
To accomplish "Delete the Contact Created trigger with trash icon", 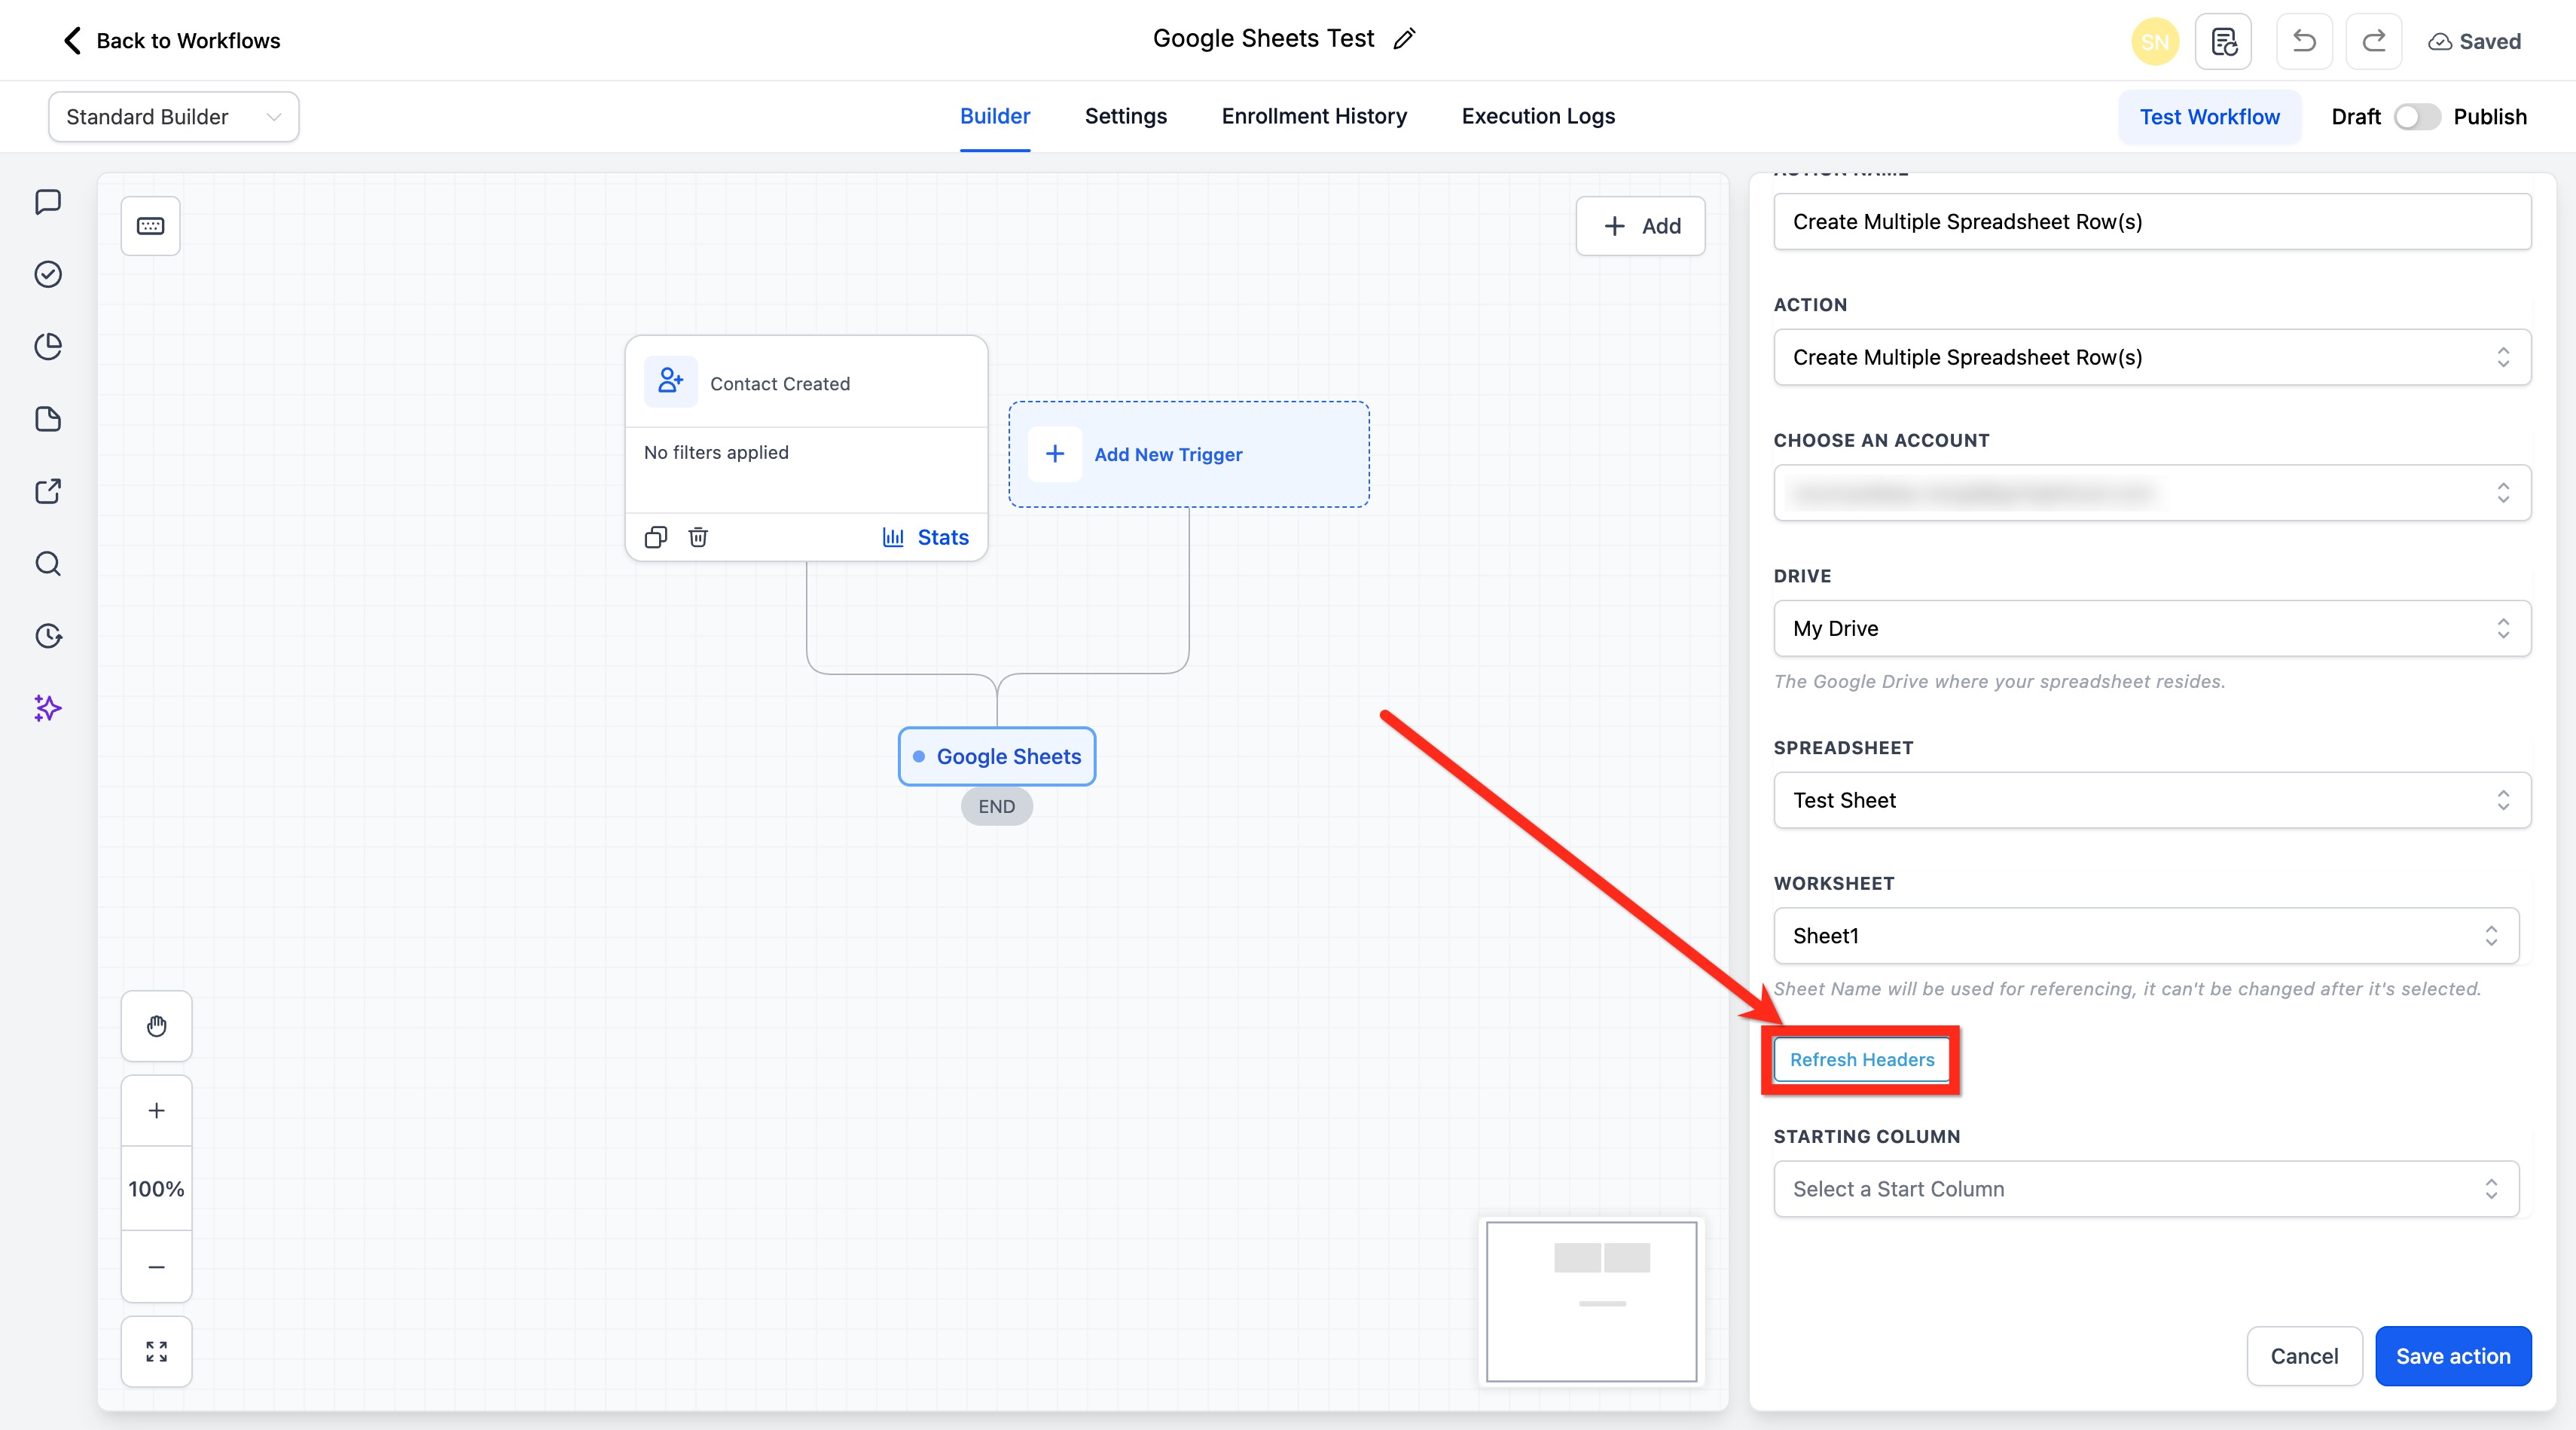I will (698, 537).
